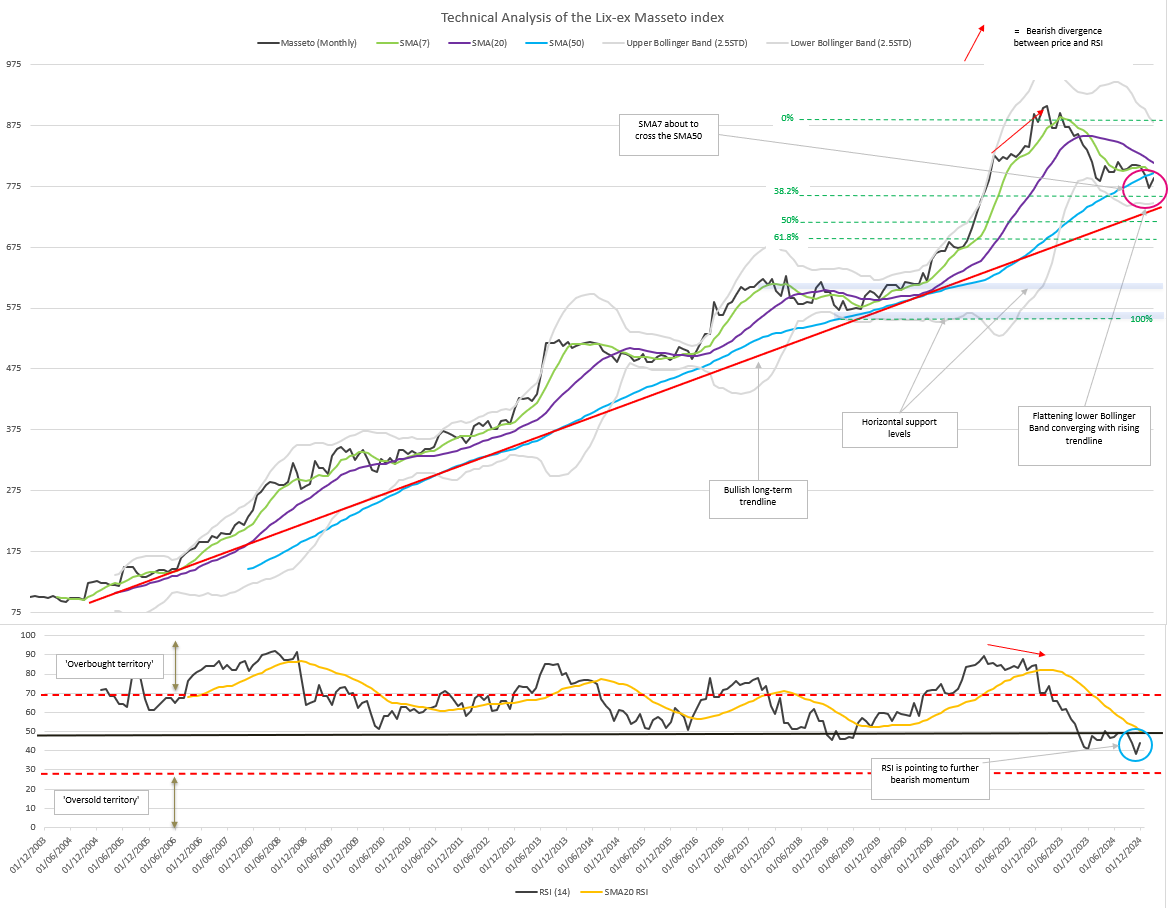Image resolution: width=1173 pixels, height=908 pixels.
Task: Click the '275' price axis value
Action: point(14,491)
